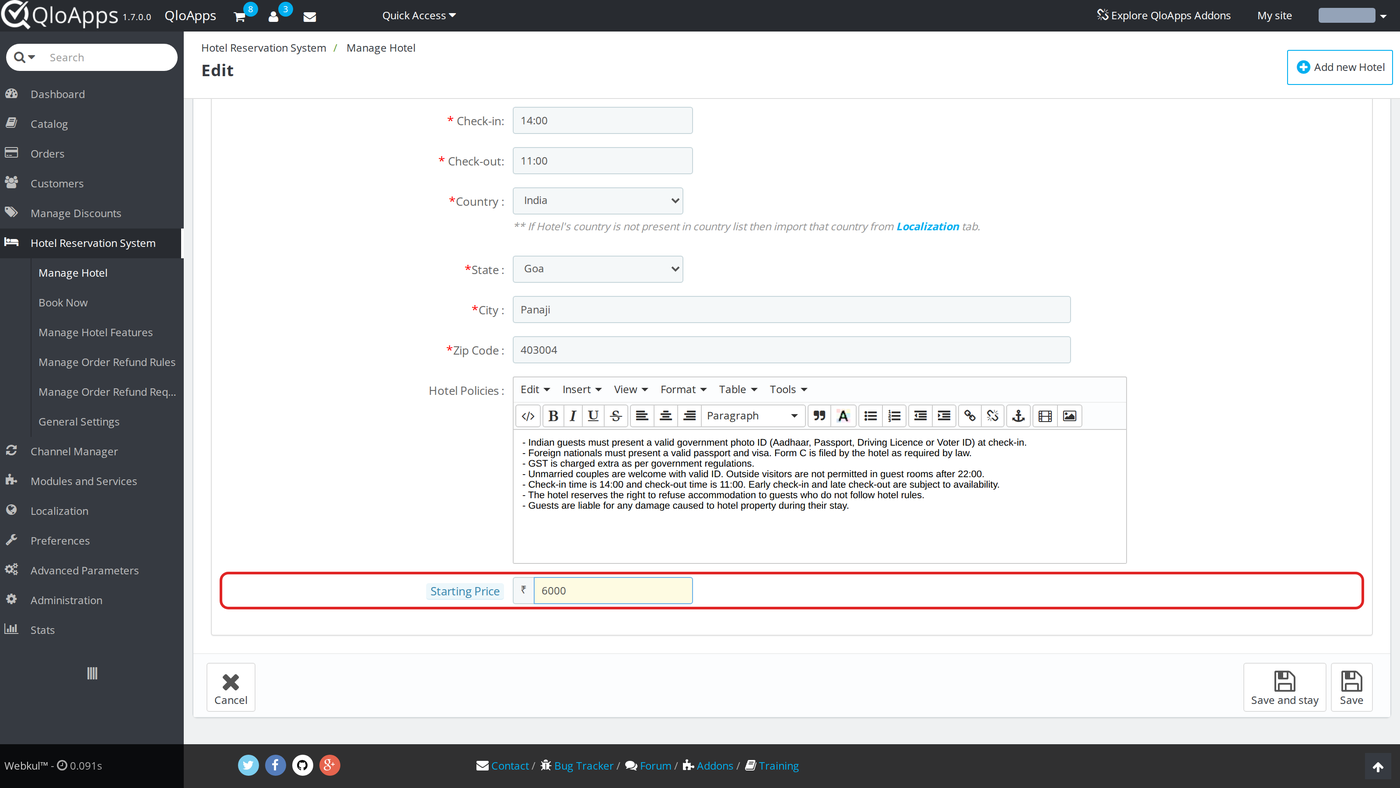Insert a bullet list
1400x788 pixels.
(x=871, y=416)
